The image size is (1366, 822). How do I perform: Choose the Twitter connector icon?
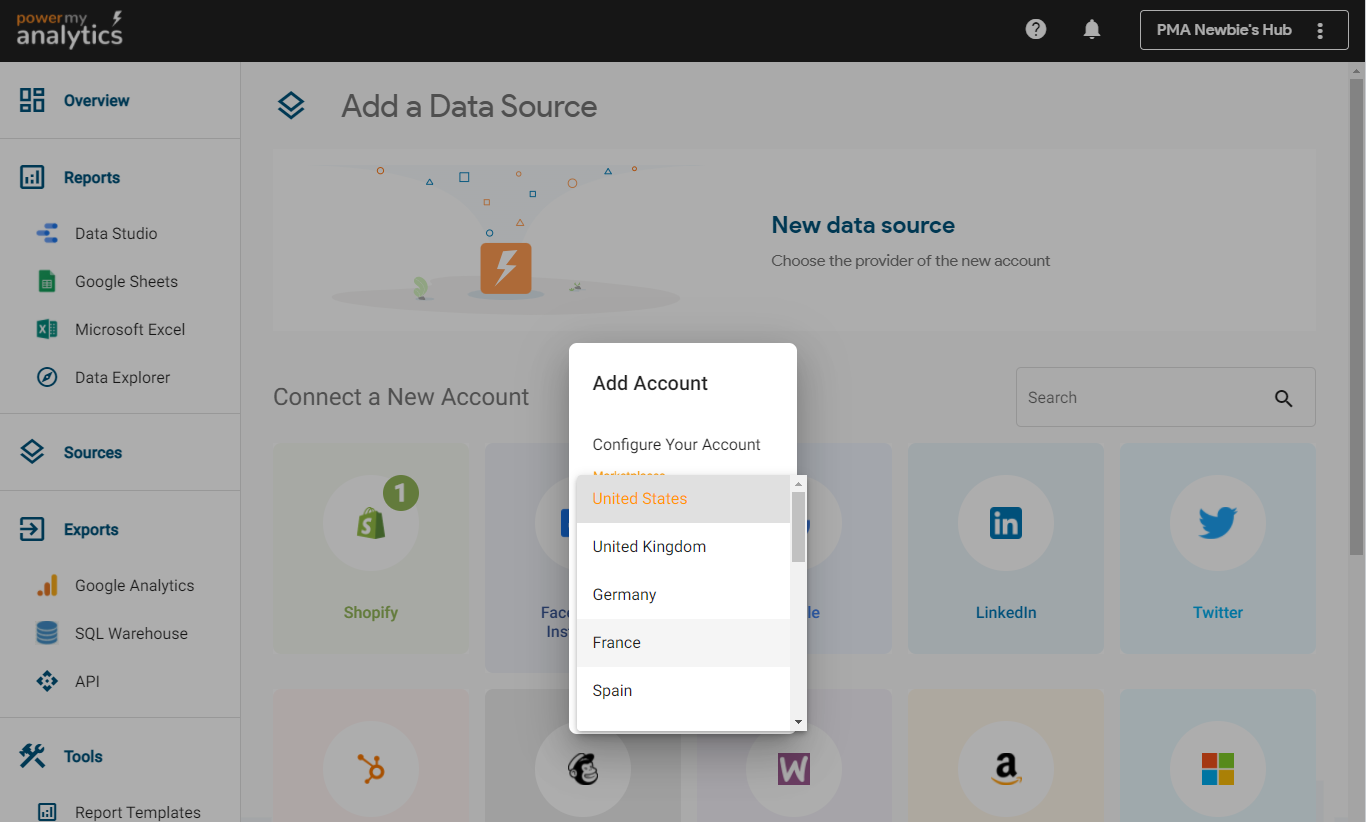click(1217, 523)
